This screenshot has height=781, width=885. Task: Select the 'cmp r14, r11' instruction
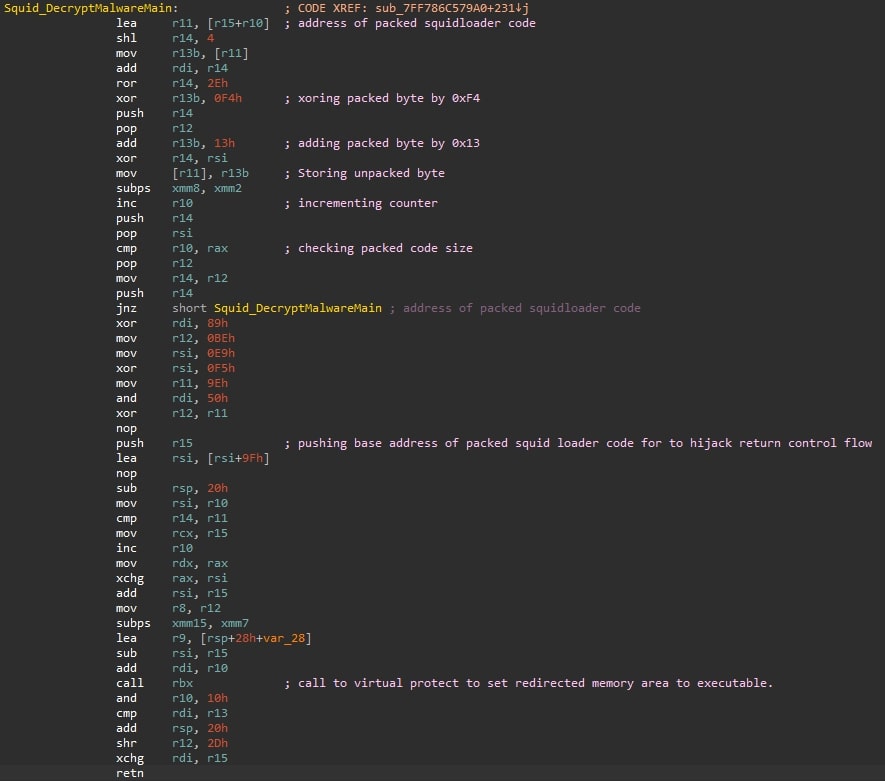click(172, 518)
